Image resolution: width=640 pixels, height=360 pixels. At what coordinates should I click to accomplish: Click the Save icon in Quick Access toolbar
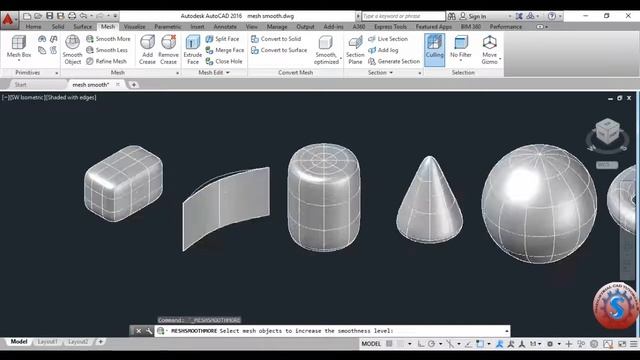tap(49, 16)
